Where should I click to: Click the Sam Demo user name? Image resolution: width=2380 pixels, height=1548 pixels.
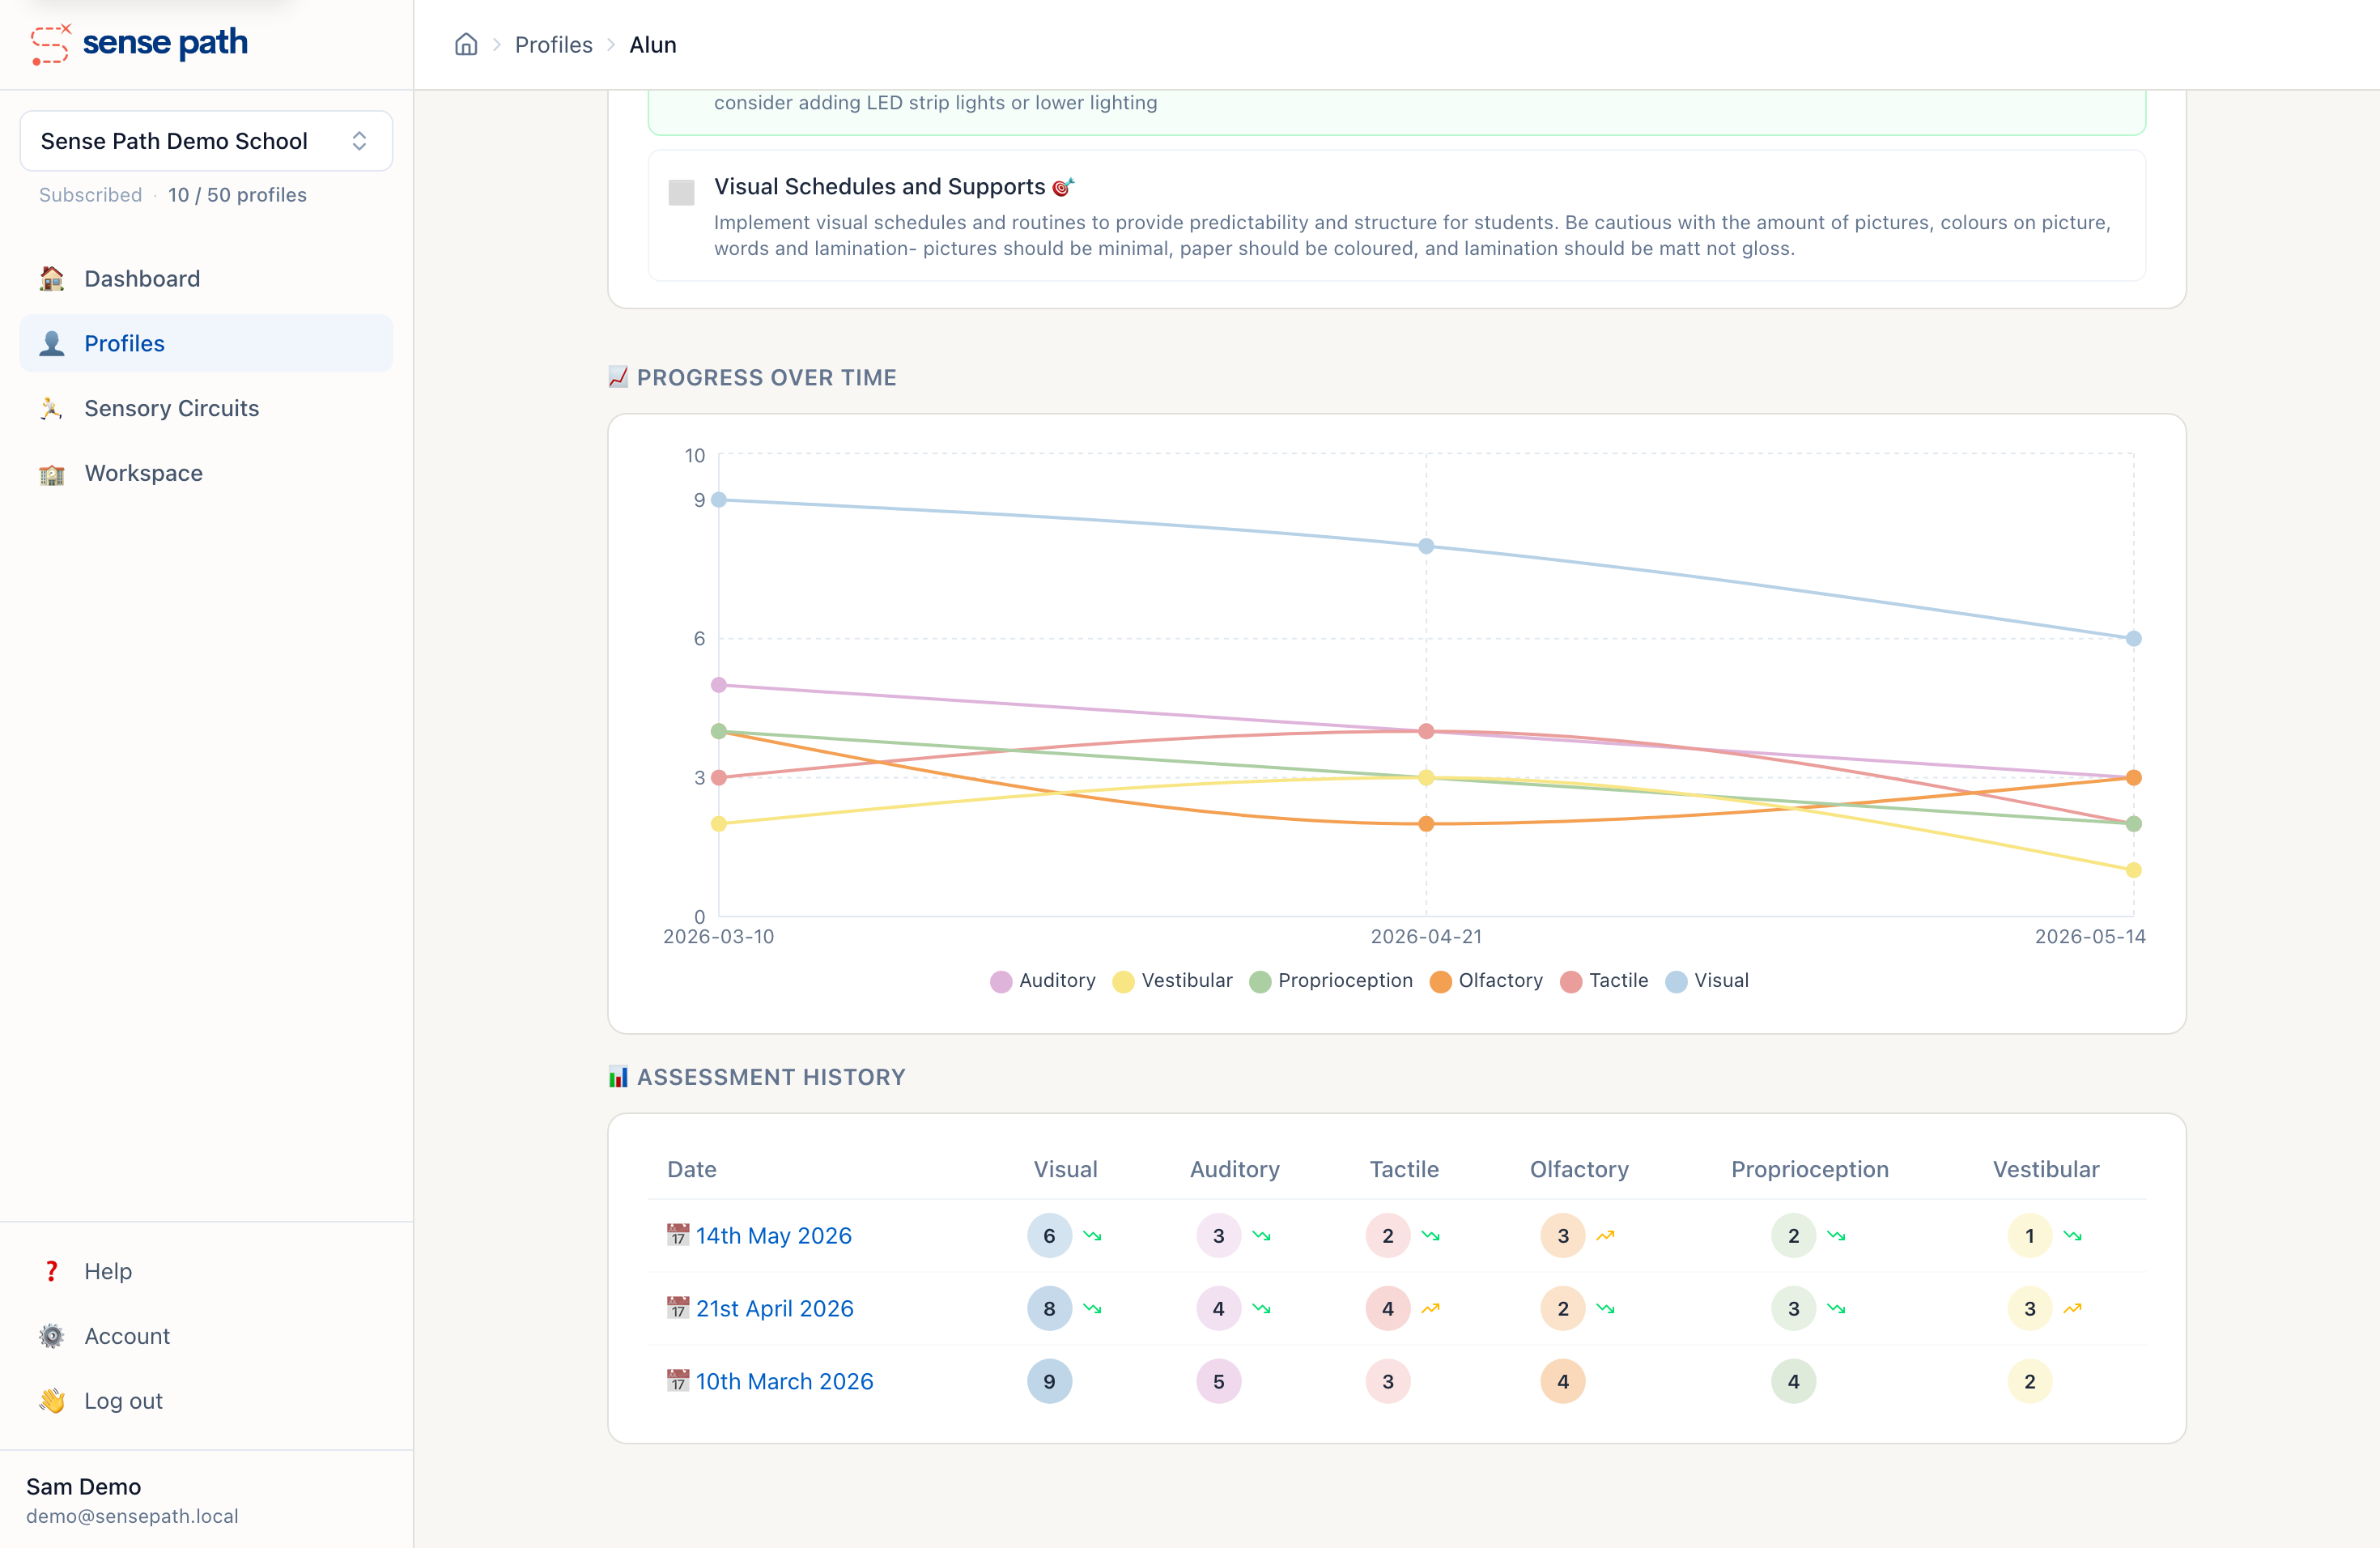(x=83, y=1487)
